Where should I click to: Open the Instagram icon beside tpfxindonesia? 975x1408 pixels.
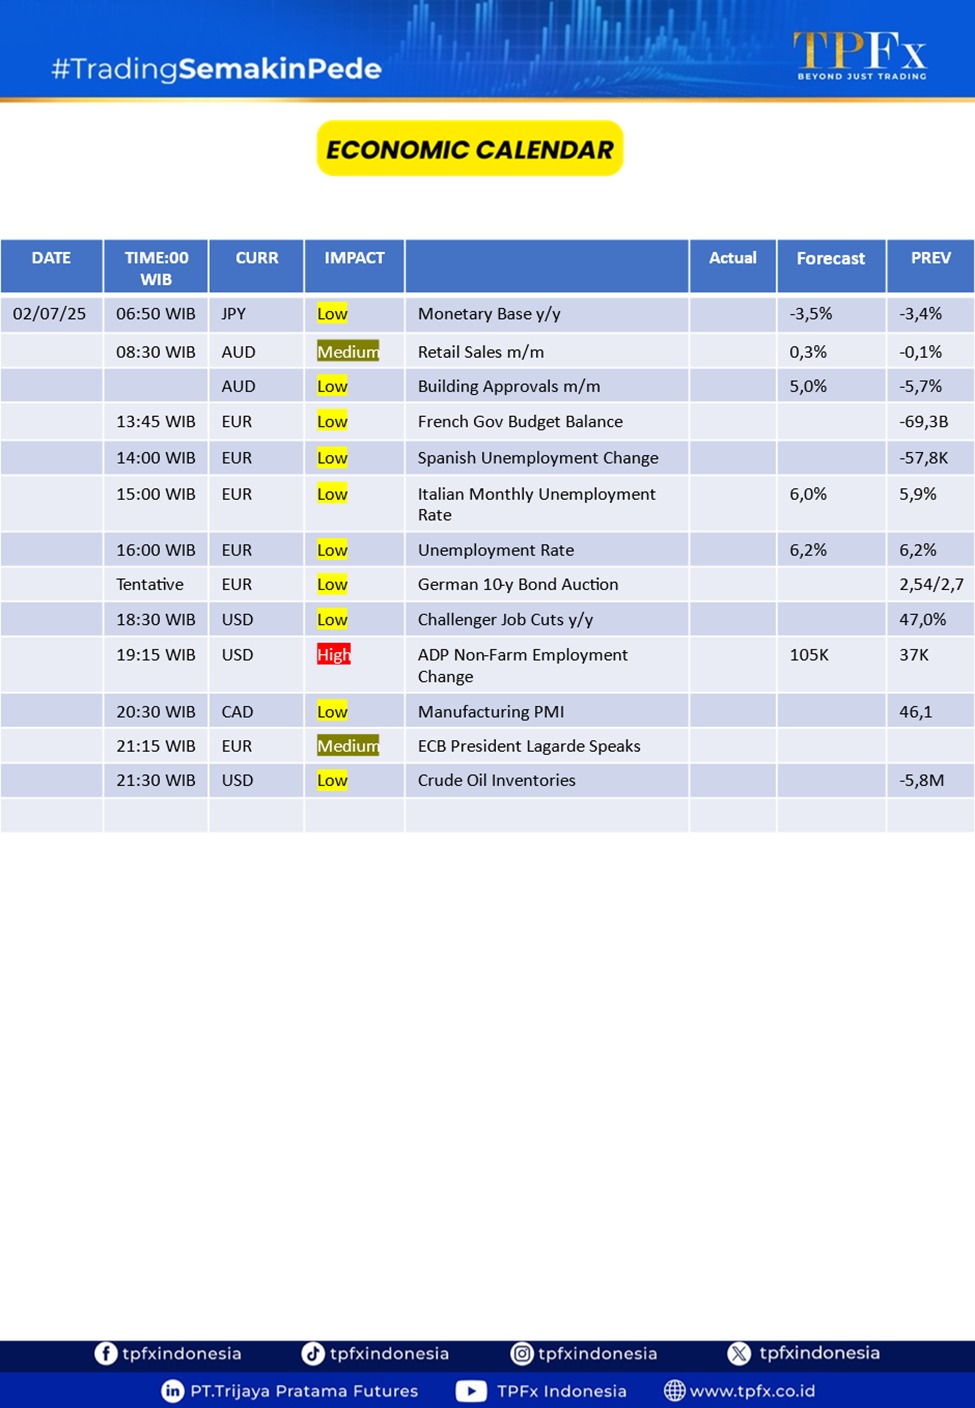pos(522,1353)
